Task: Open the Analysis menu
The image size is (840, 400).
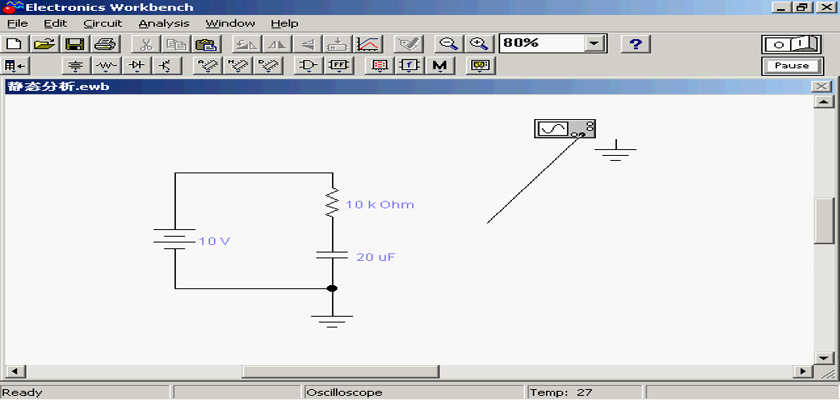Action: [x=164, y=24]
